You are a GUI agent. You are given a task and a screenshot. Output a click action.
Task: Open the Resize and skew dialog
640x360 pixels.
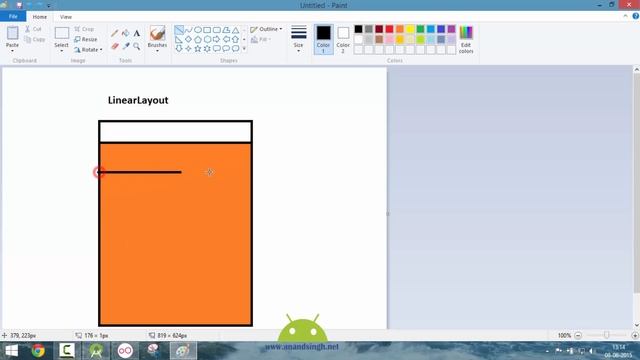click(86, 39)
